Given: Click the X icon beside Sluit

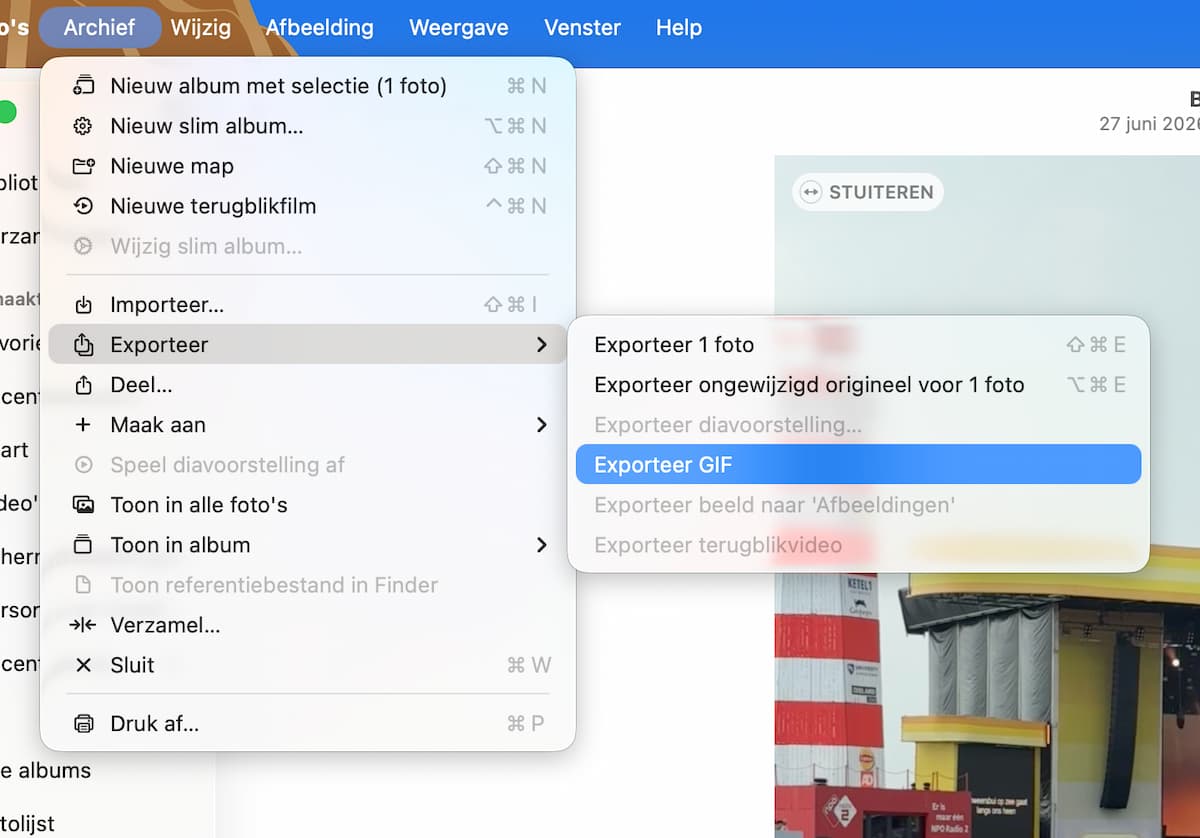Looking at the screenshot, I should tap(84, 665).
